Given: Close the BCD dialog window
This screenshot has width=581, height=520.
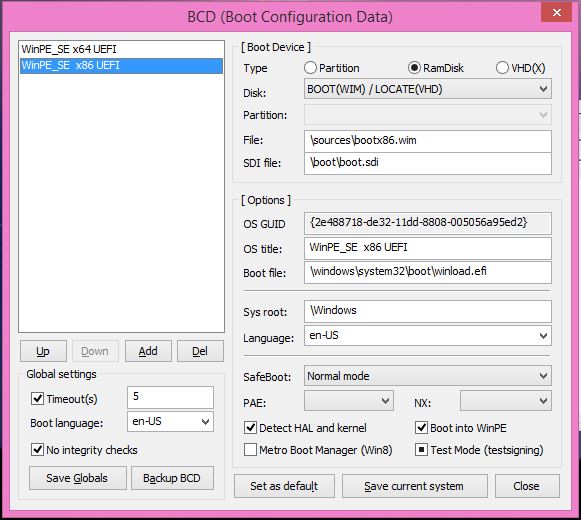Looking at the screenshot, I should point(557,13).
